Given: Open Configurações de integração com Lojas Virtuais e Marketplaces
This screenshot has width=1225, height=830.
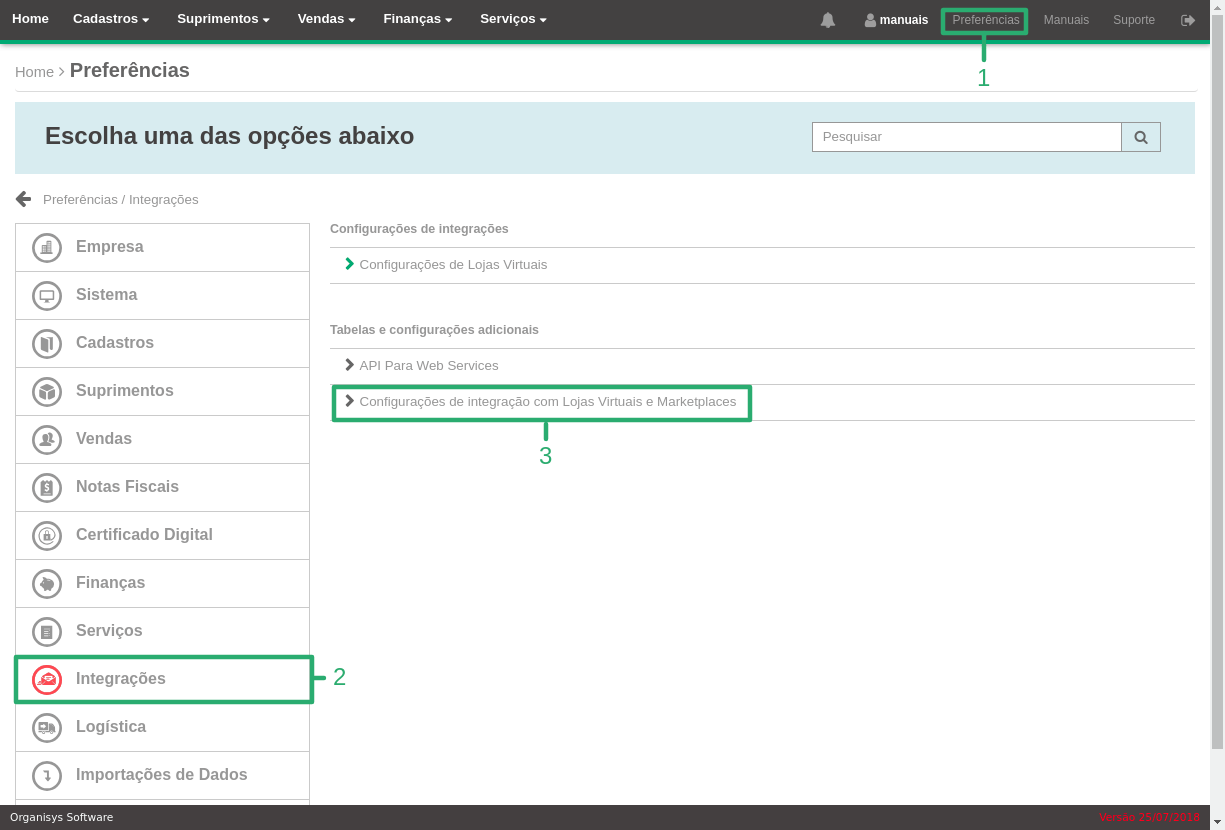Looking at the screenshot, I should click(x=547, y=402).
